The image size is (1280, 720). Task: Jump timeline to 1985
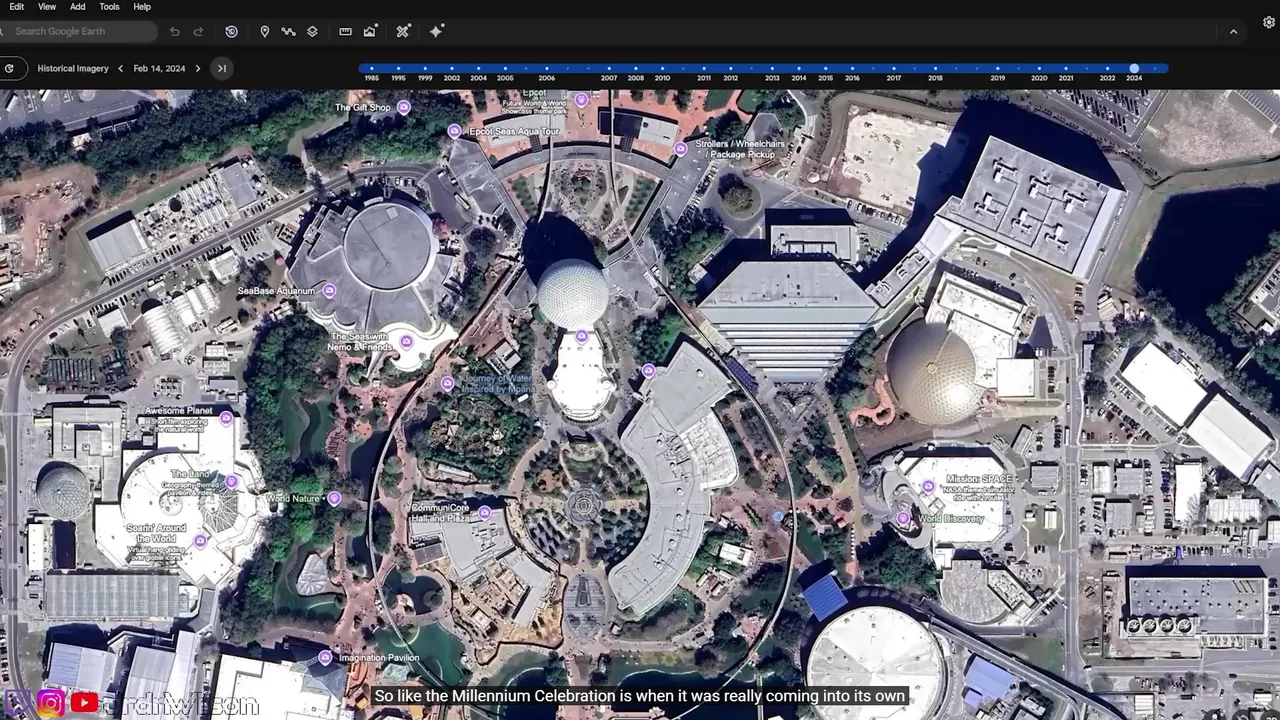pyautogui.click(x=371, y=77)
